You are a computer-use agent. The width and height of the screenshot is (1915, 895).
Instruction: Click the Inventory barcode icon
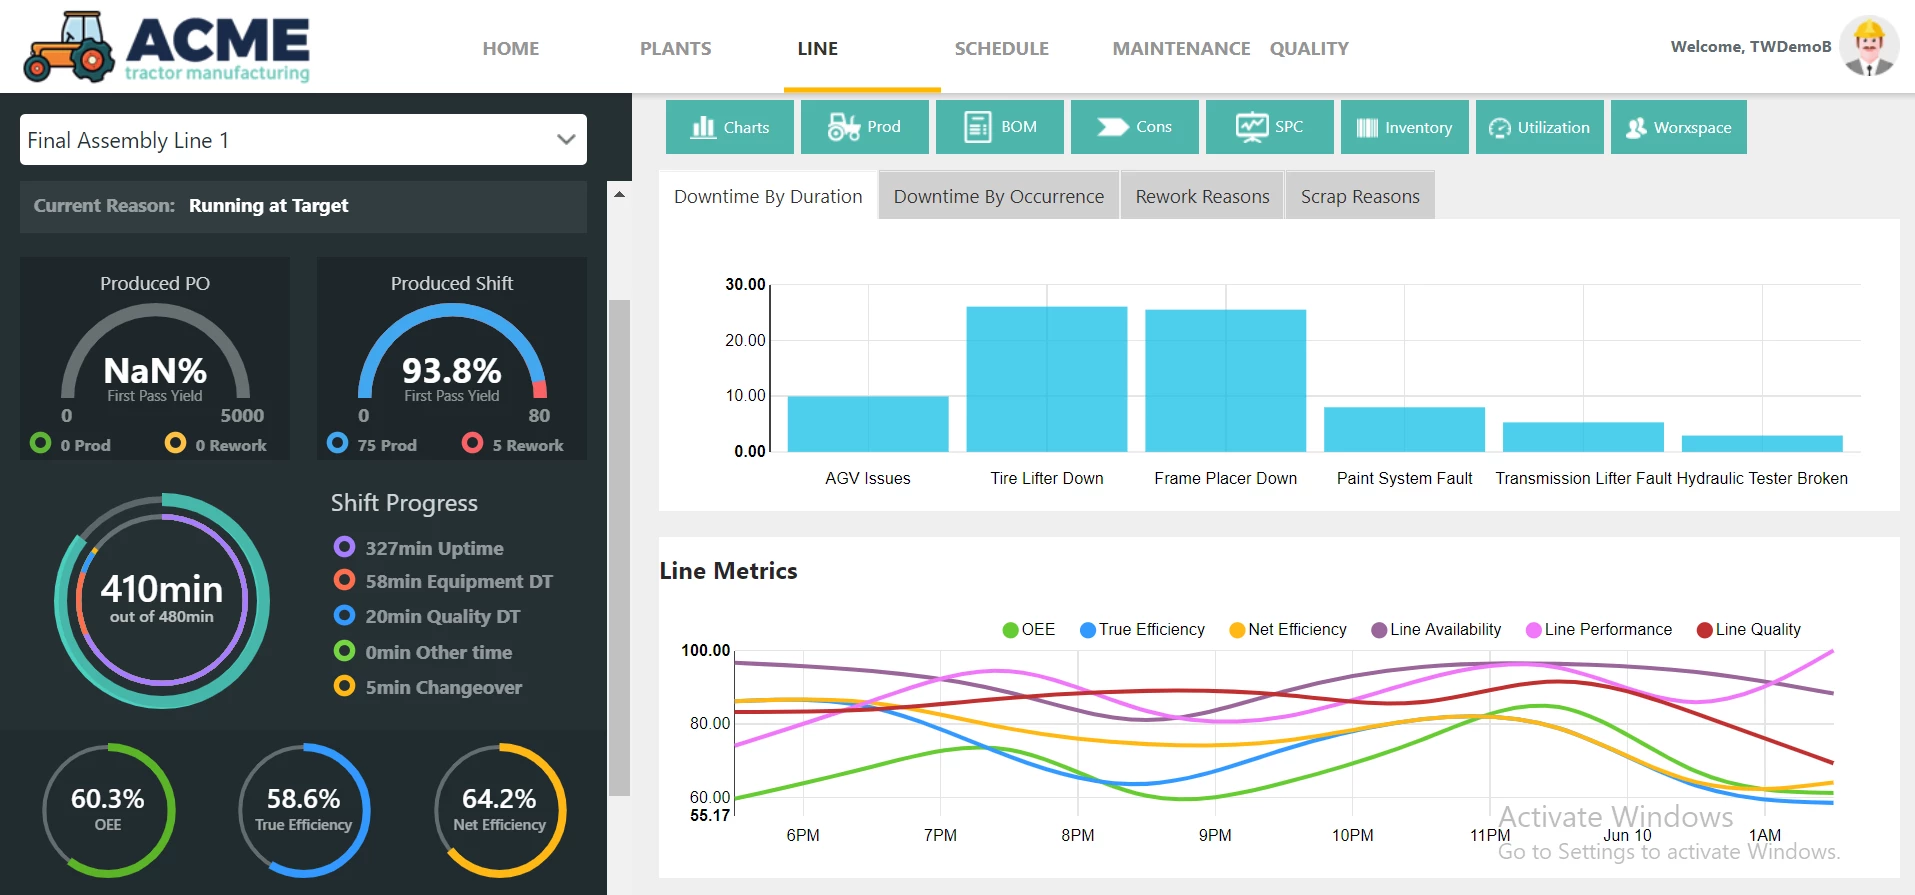[1367, 128]
